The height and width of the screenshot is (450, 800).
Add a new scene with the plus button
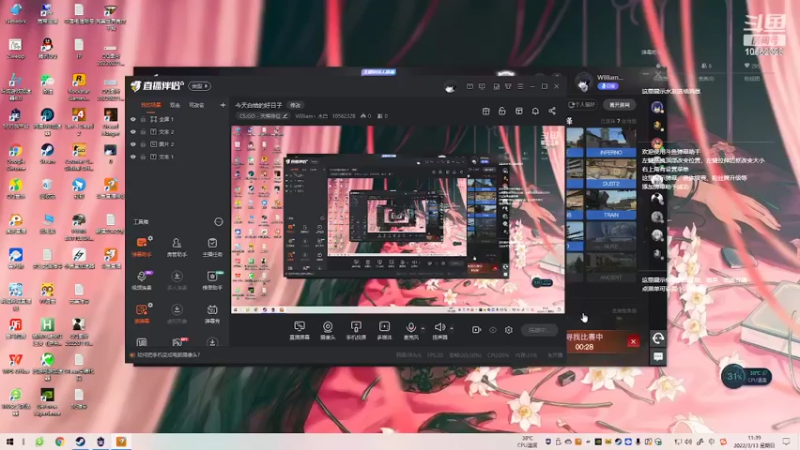(222, 105)
